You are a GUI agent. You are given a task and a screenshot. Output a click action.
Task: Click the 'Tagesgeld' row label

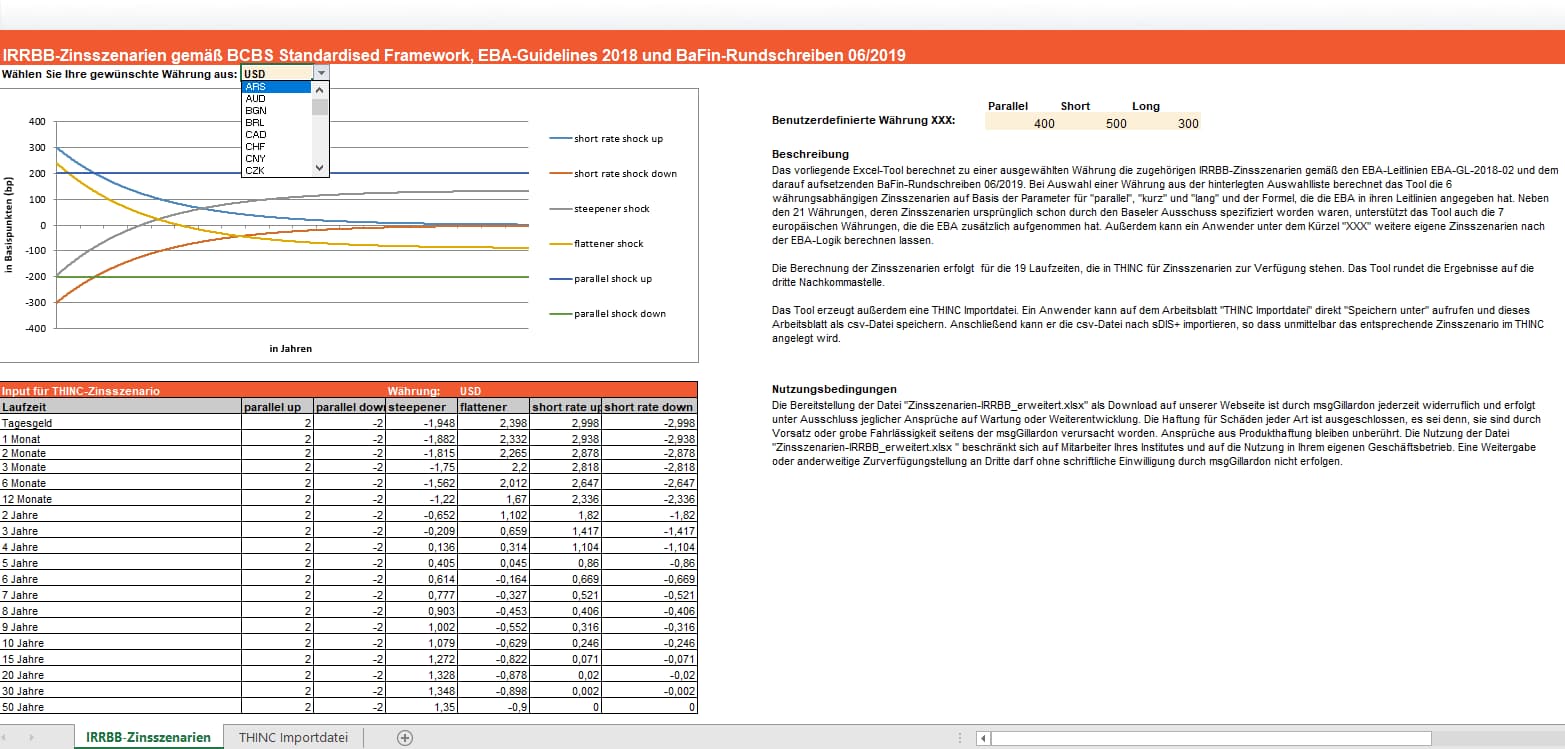tap(121, 423)
